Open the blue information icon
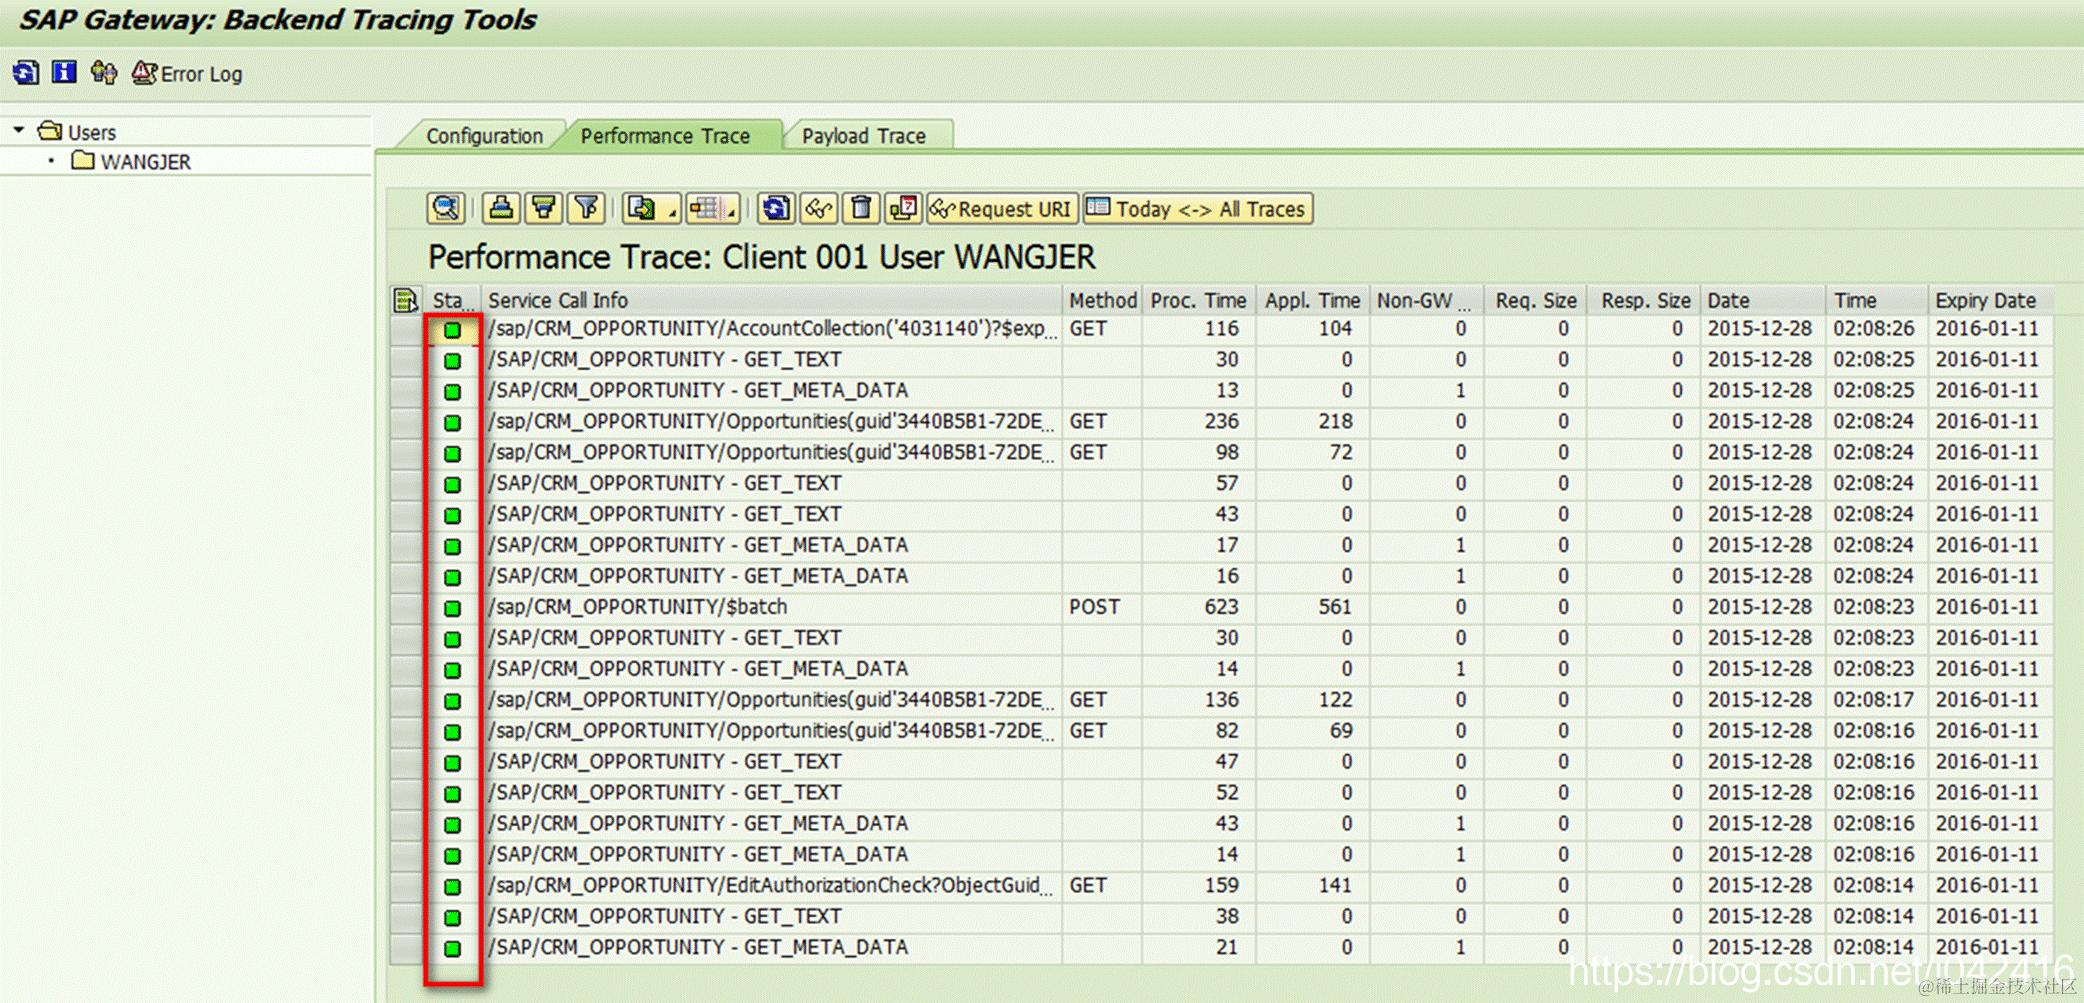Image resolution: width=2084 pixels, height=1003 pixels. [64, 73]
